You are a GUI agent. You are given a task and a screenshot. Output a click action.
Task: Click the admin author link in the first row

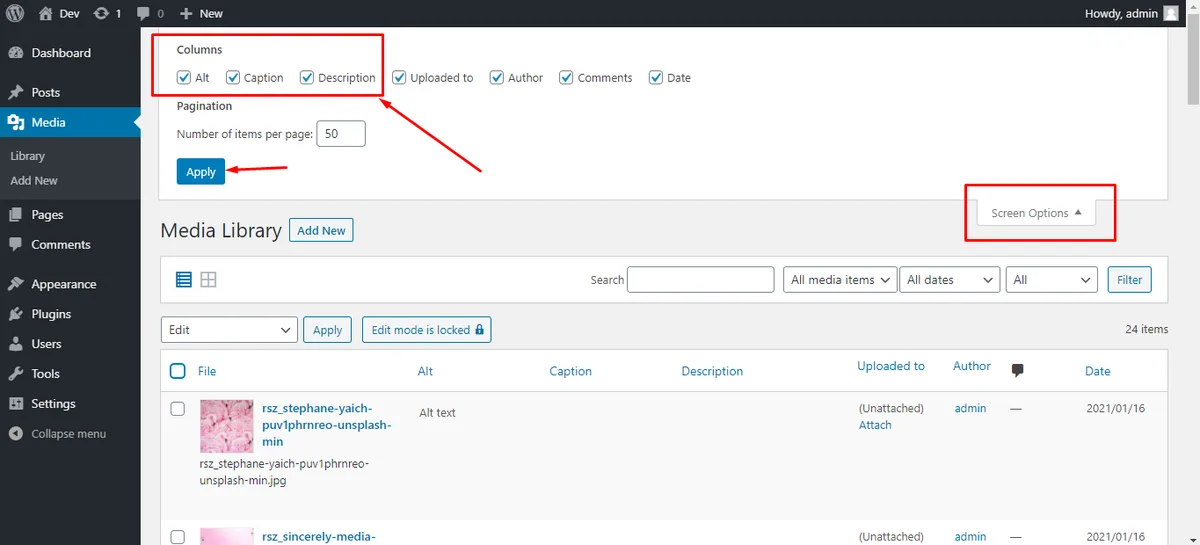pos(970,408)
